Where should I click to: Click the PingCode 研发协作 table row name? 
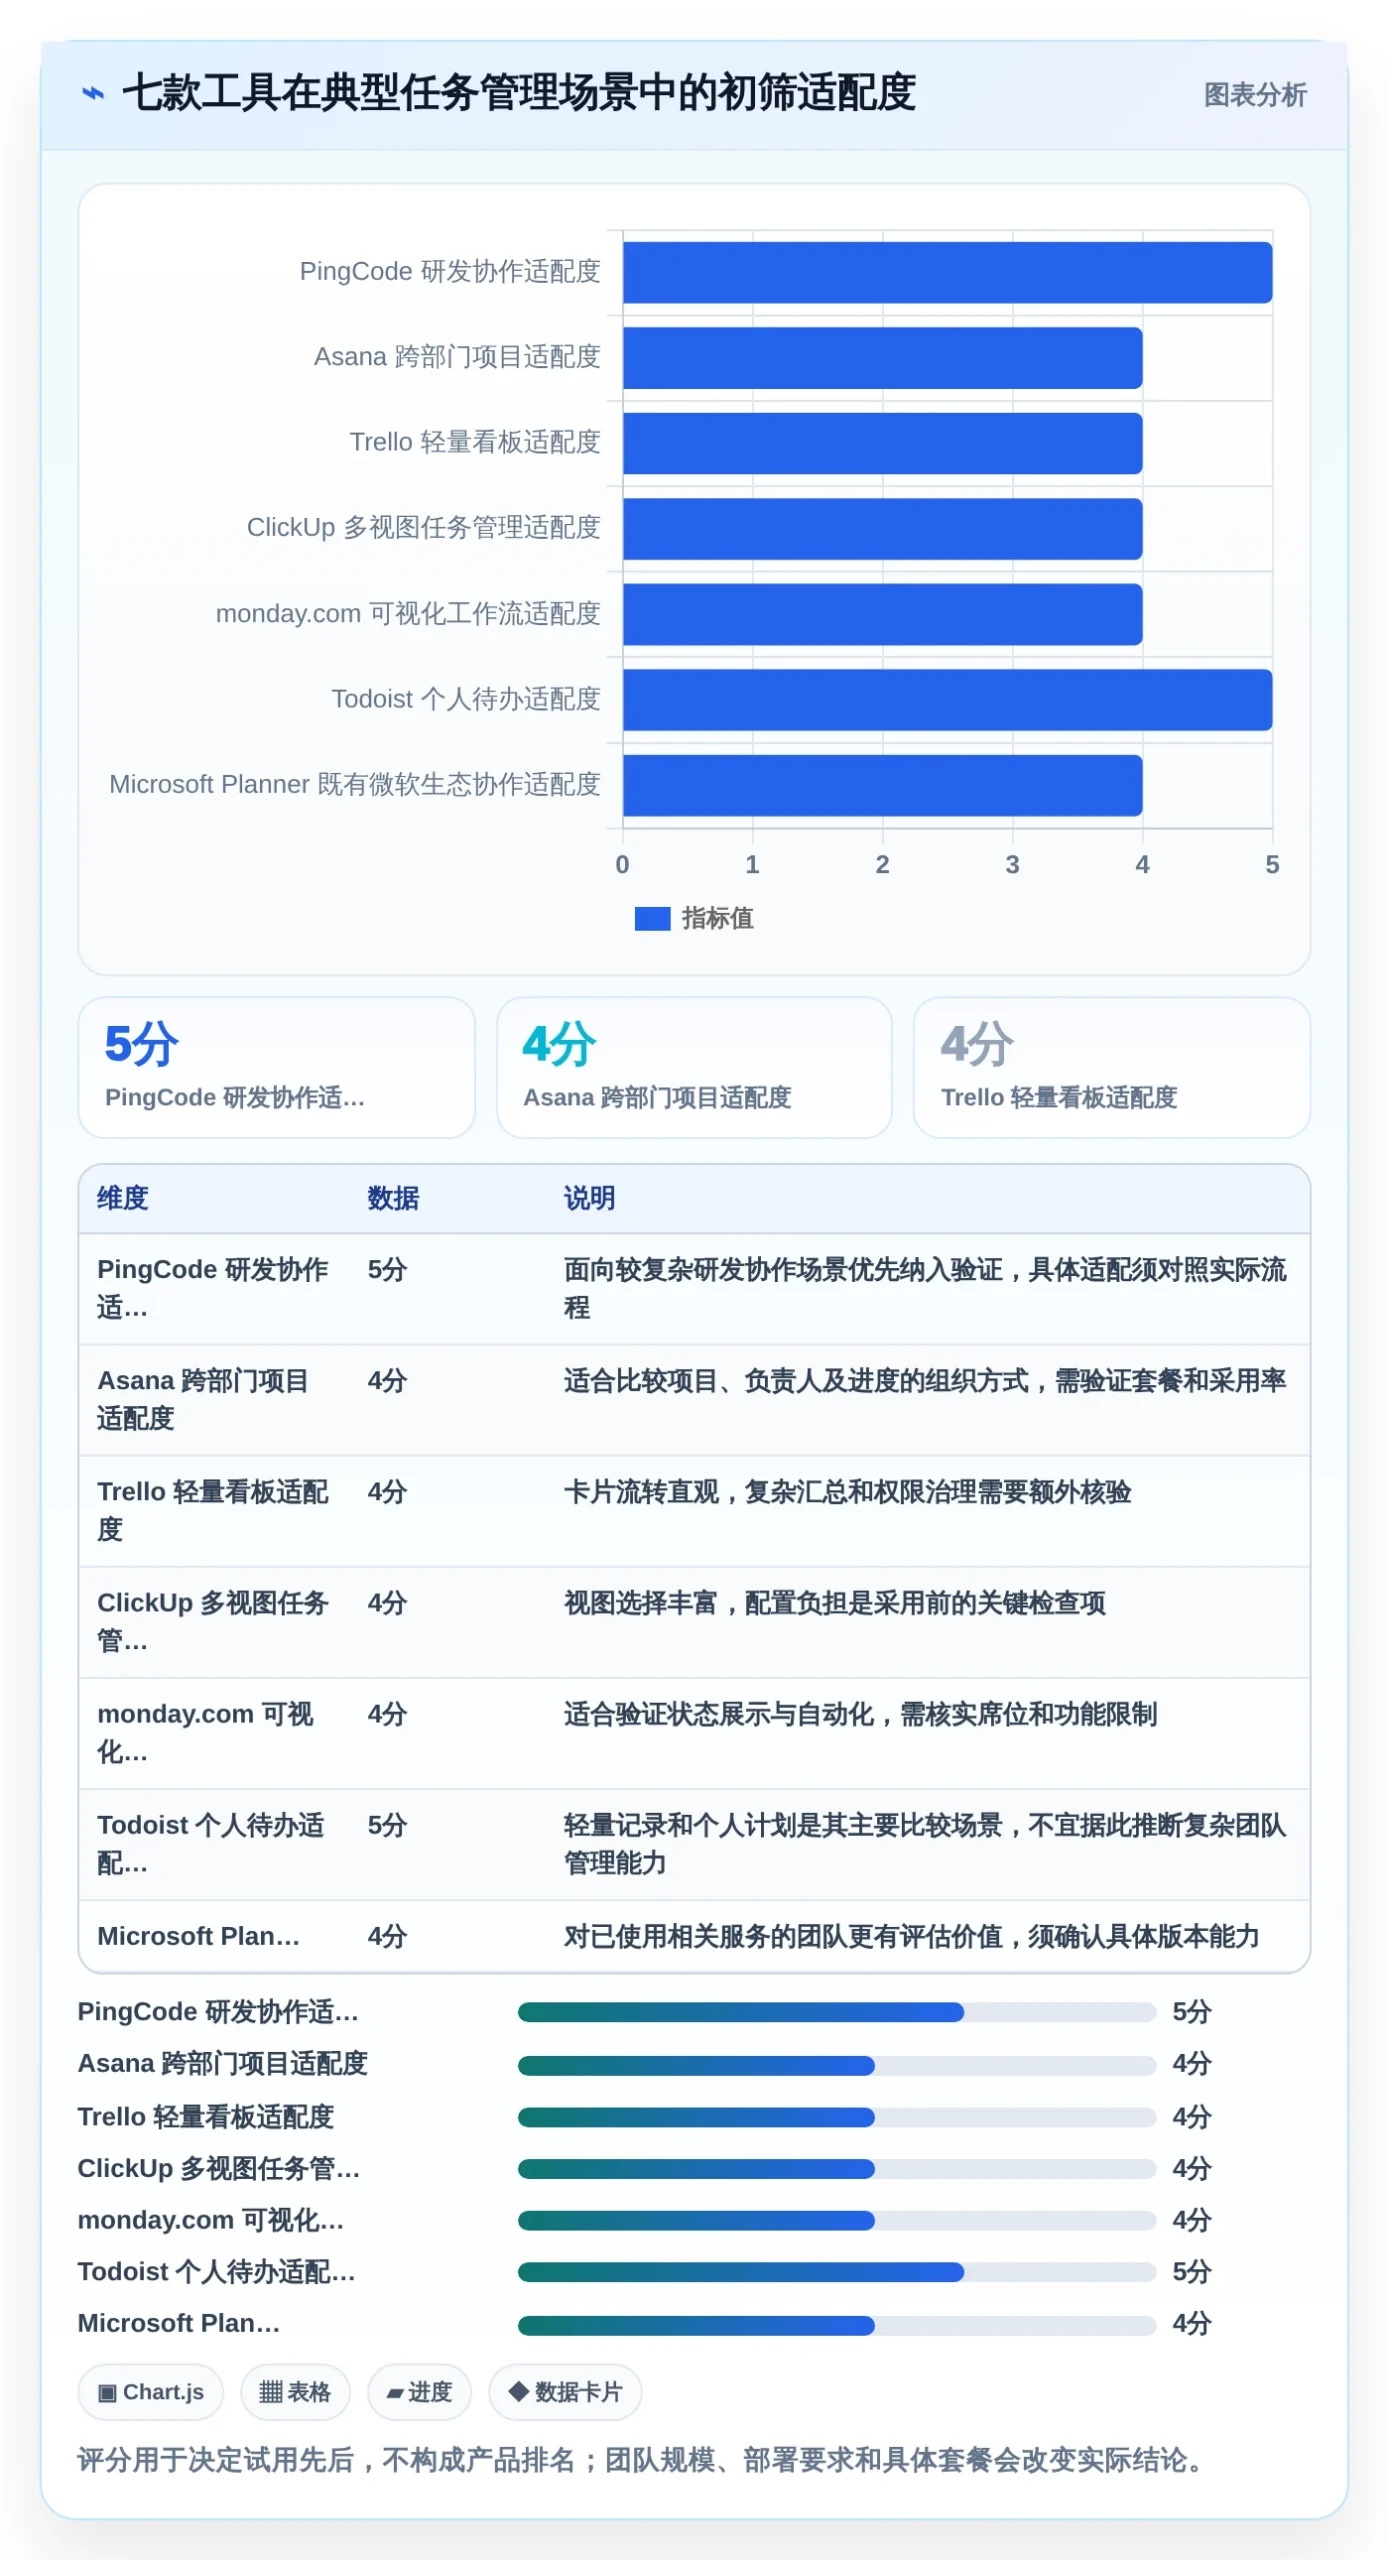coord(213,1288)
